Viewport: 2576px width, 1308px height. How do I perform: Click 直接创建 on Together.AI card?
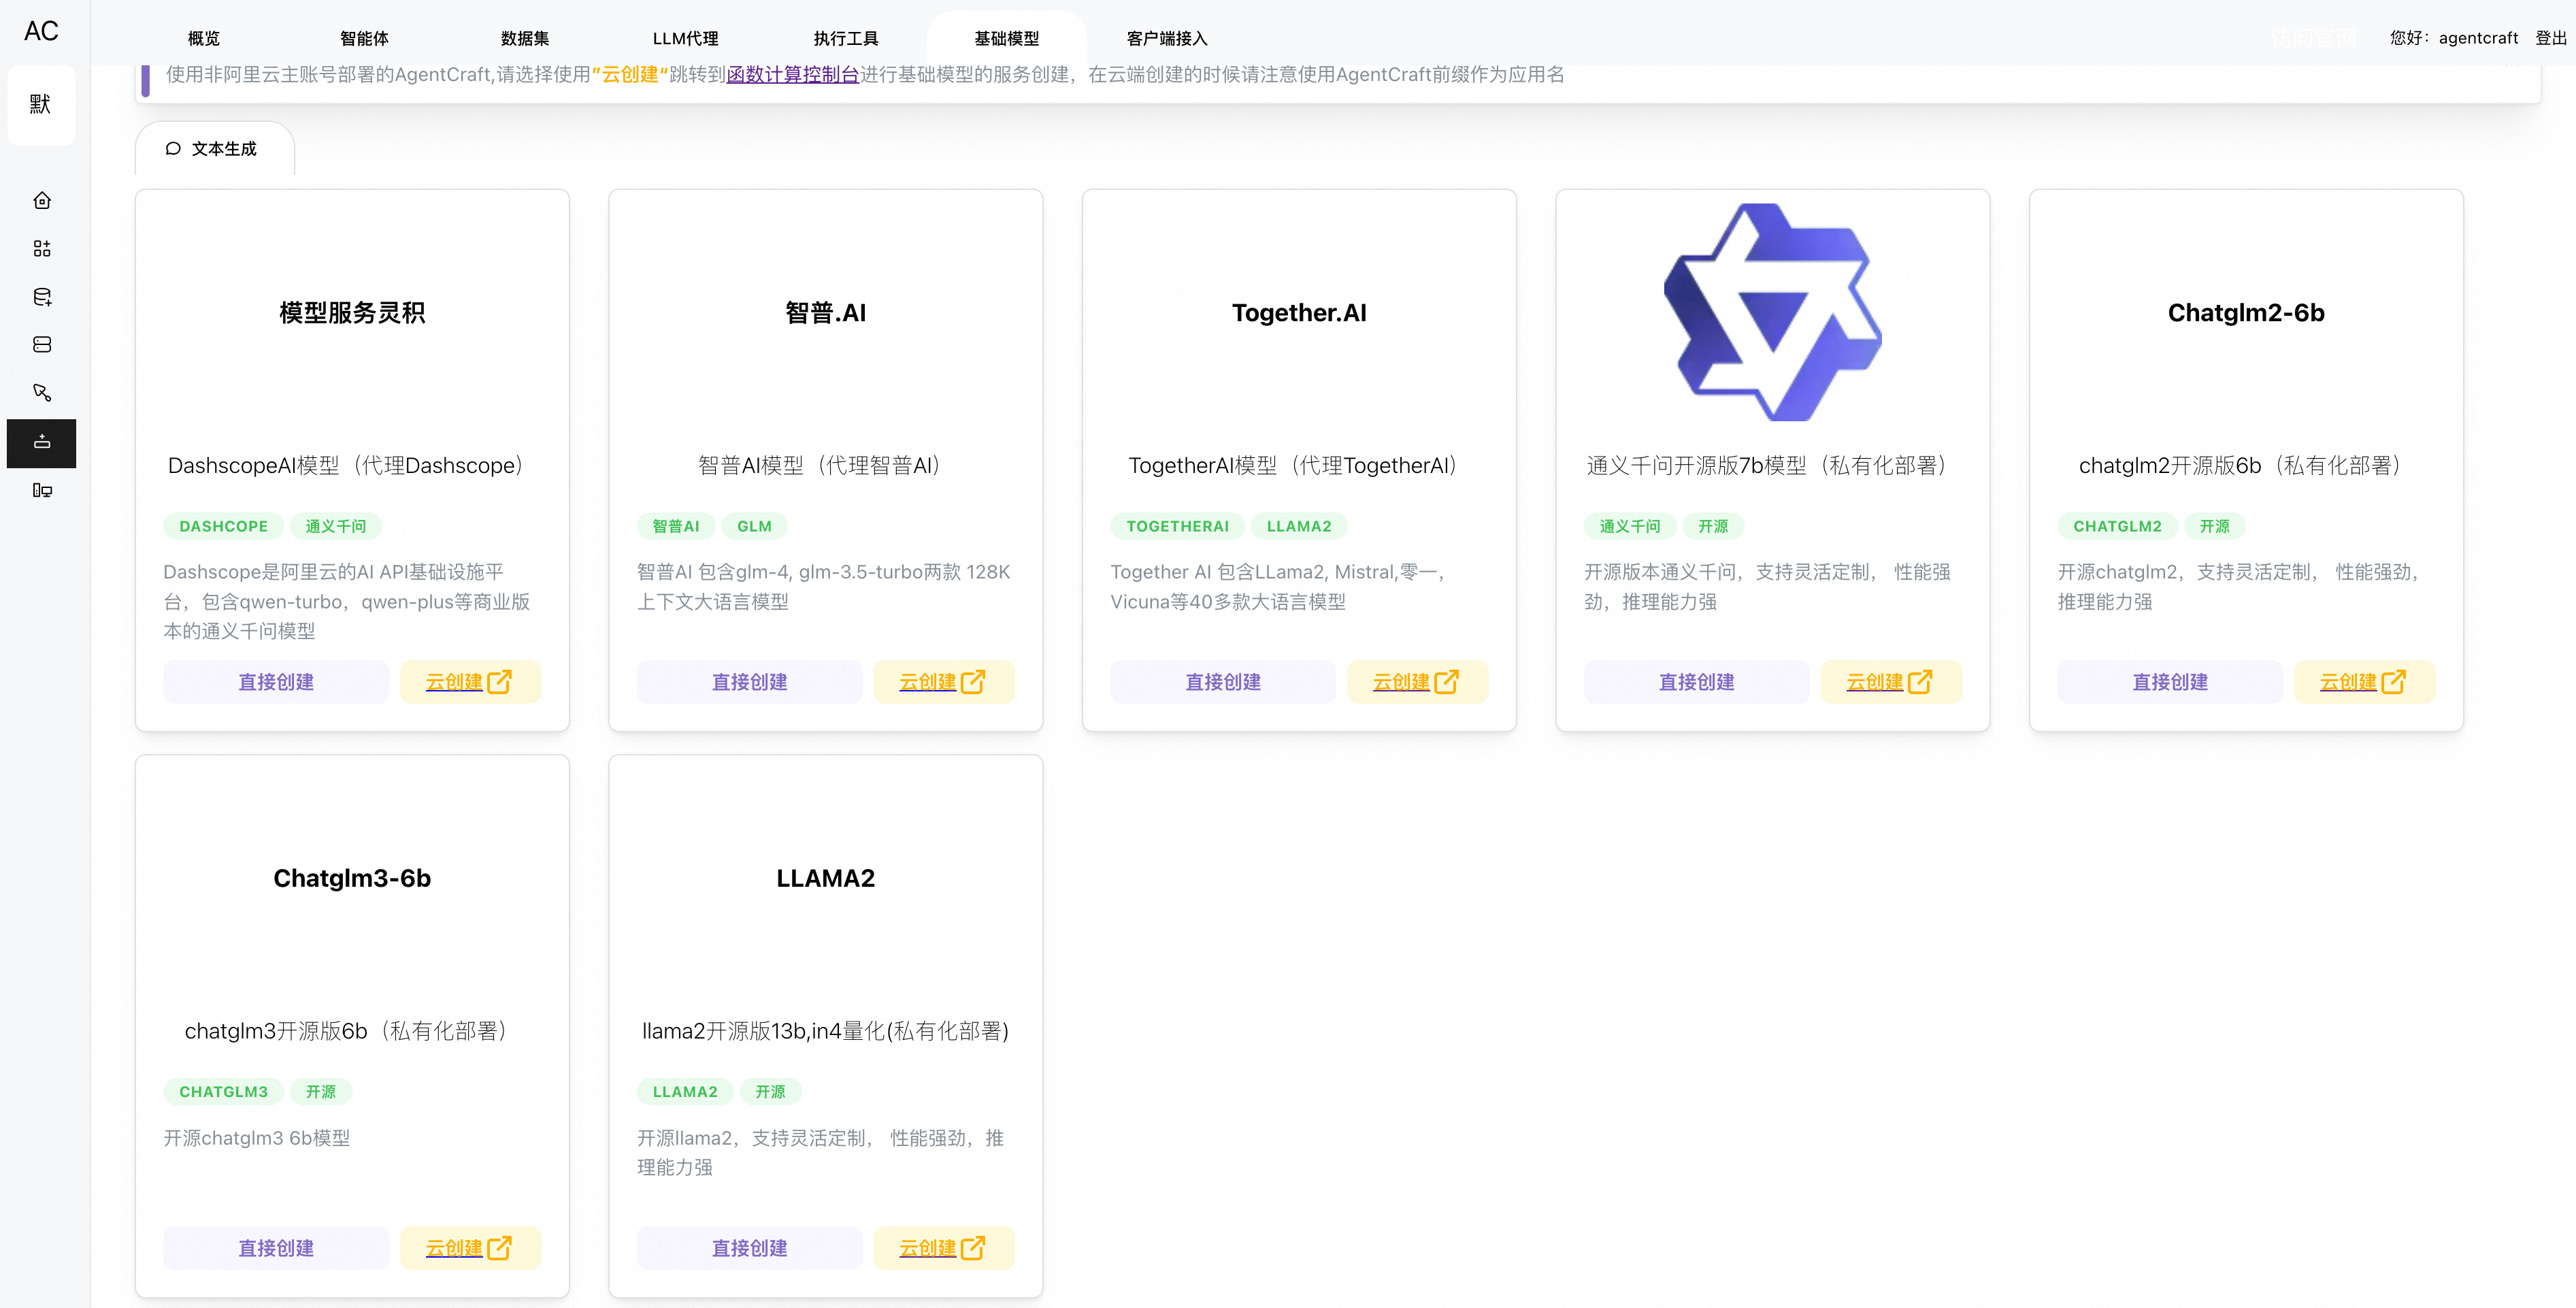pyautogui.click(x=1223, y=682)
